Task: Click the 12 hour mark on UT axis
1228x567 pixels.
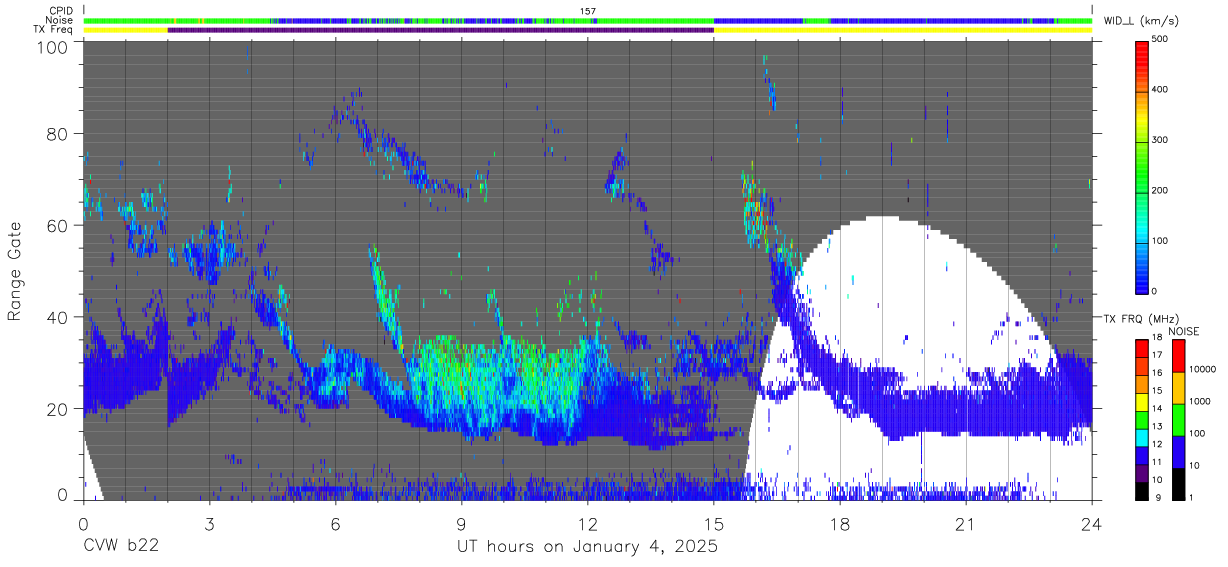Action: [x=588, y=522]
